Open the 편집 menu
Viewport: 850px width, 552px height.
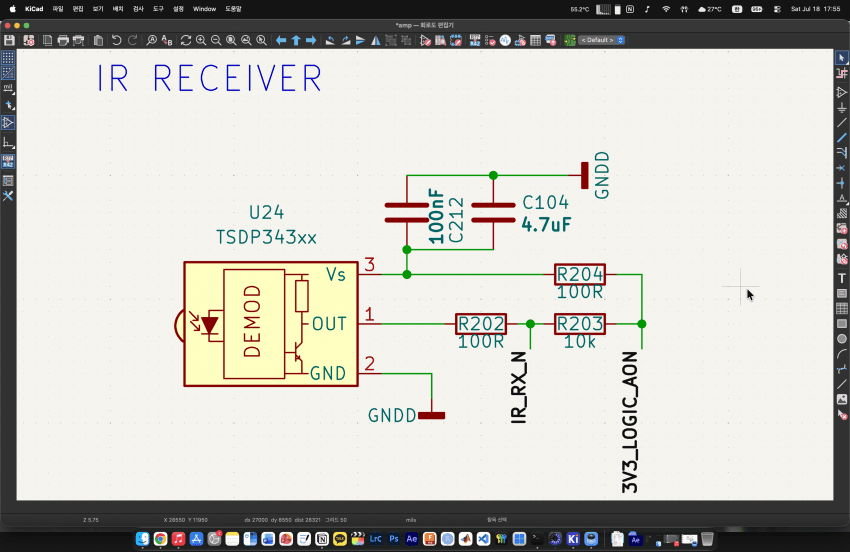tap(78, 9)
